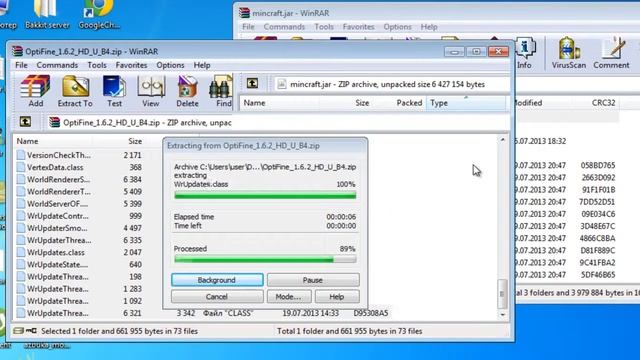The width and height of the screenshot is (640, 360).
Task: Open the Google Chrome desktop shortcut
Action: coord(99,15)
